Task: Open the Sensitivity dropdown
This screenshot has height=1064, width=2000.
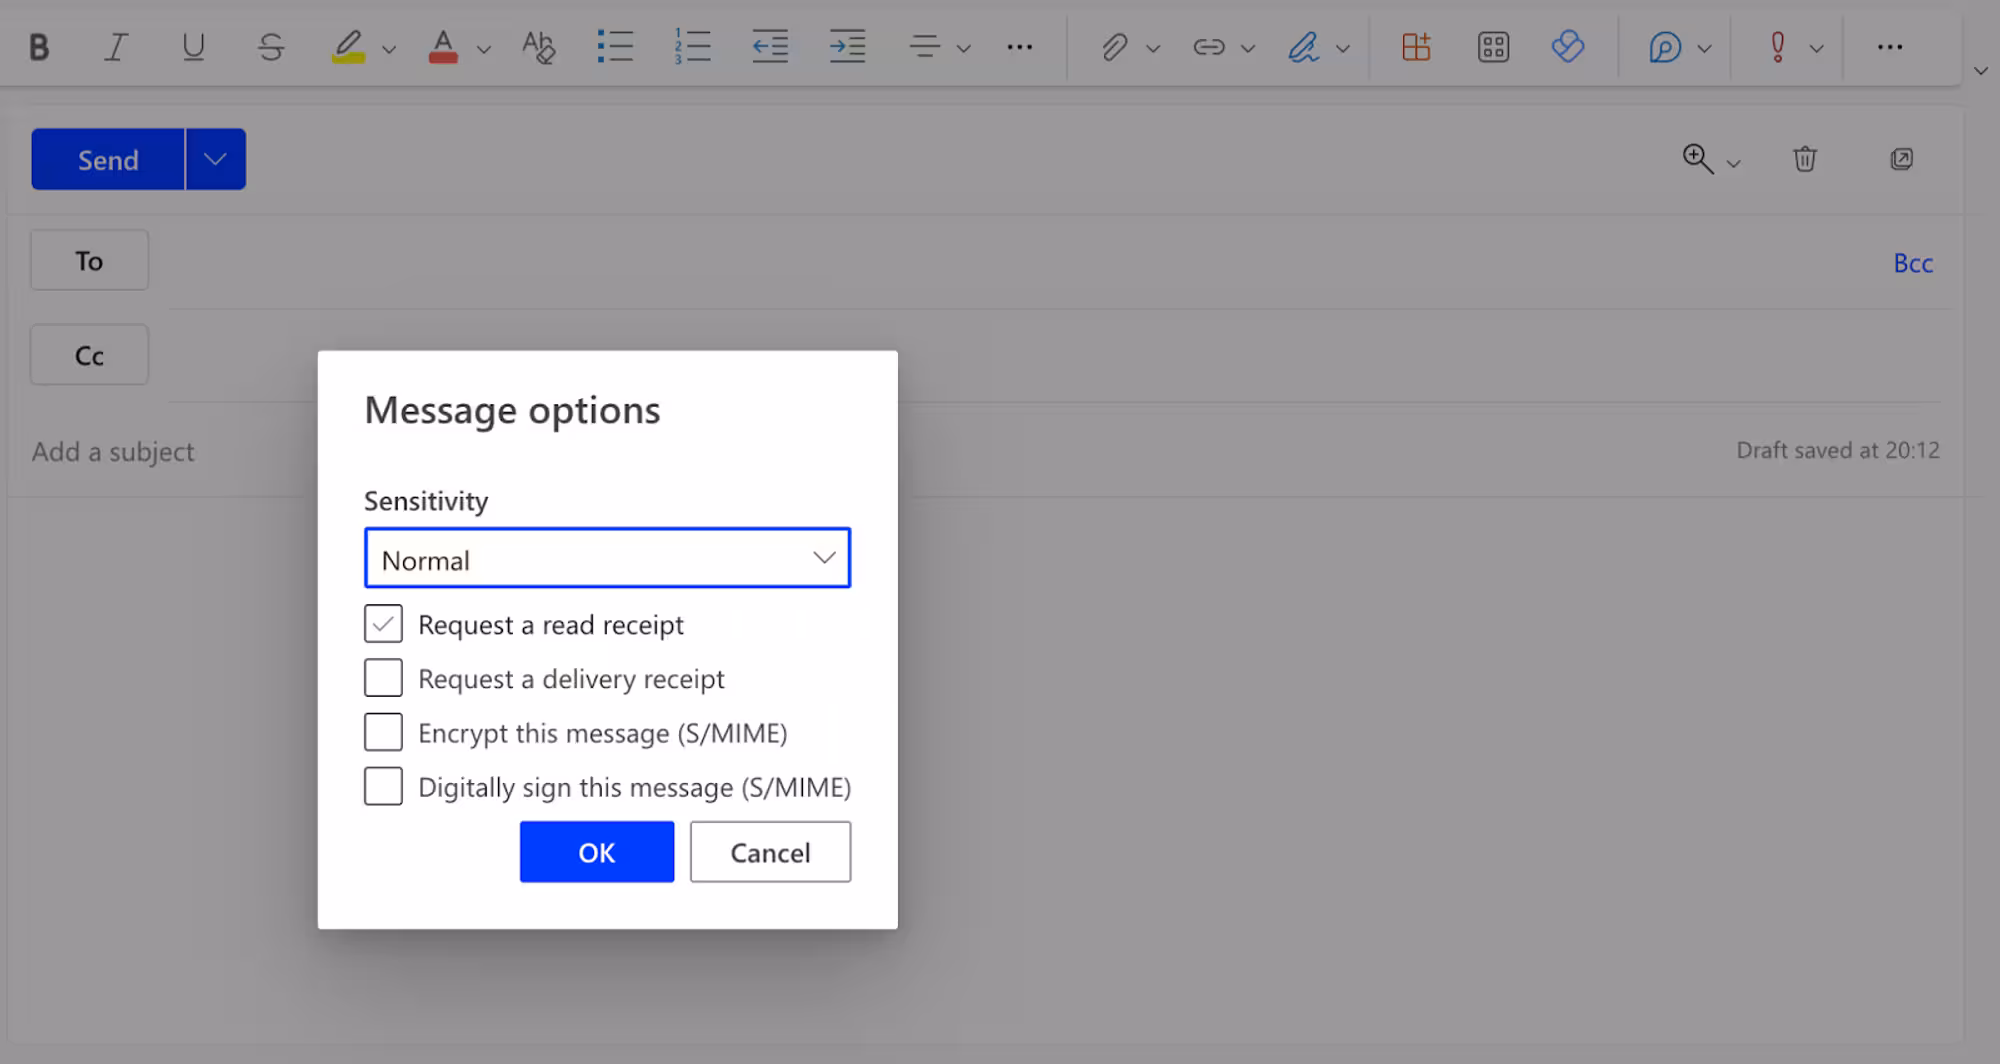Action: click(607, 558)
